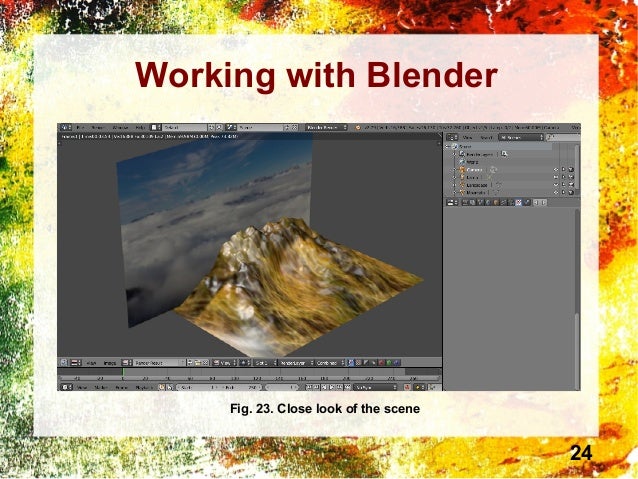This screenshot has height=479, width=638.
Task: Open the All Scenes display dropdown
Action: pos(521,137)
